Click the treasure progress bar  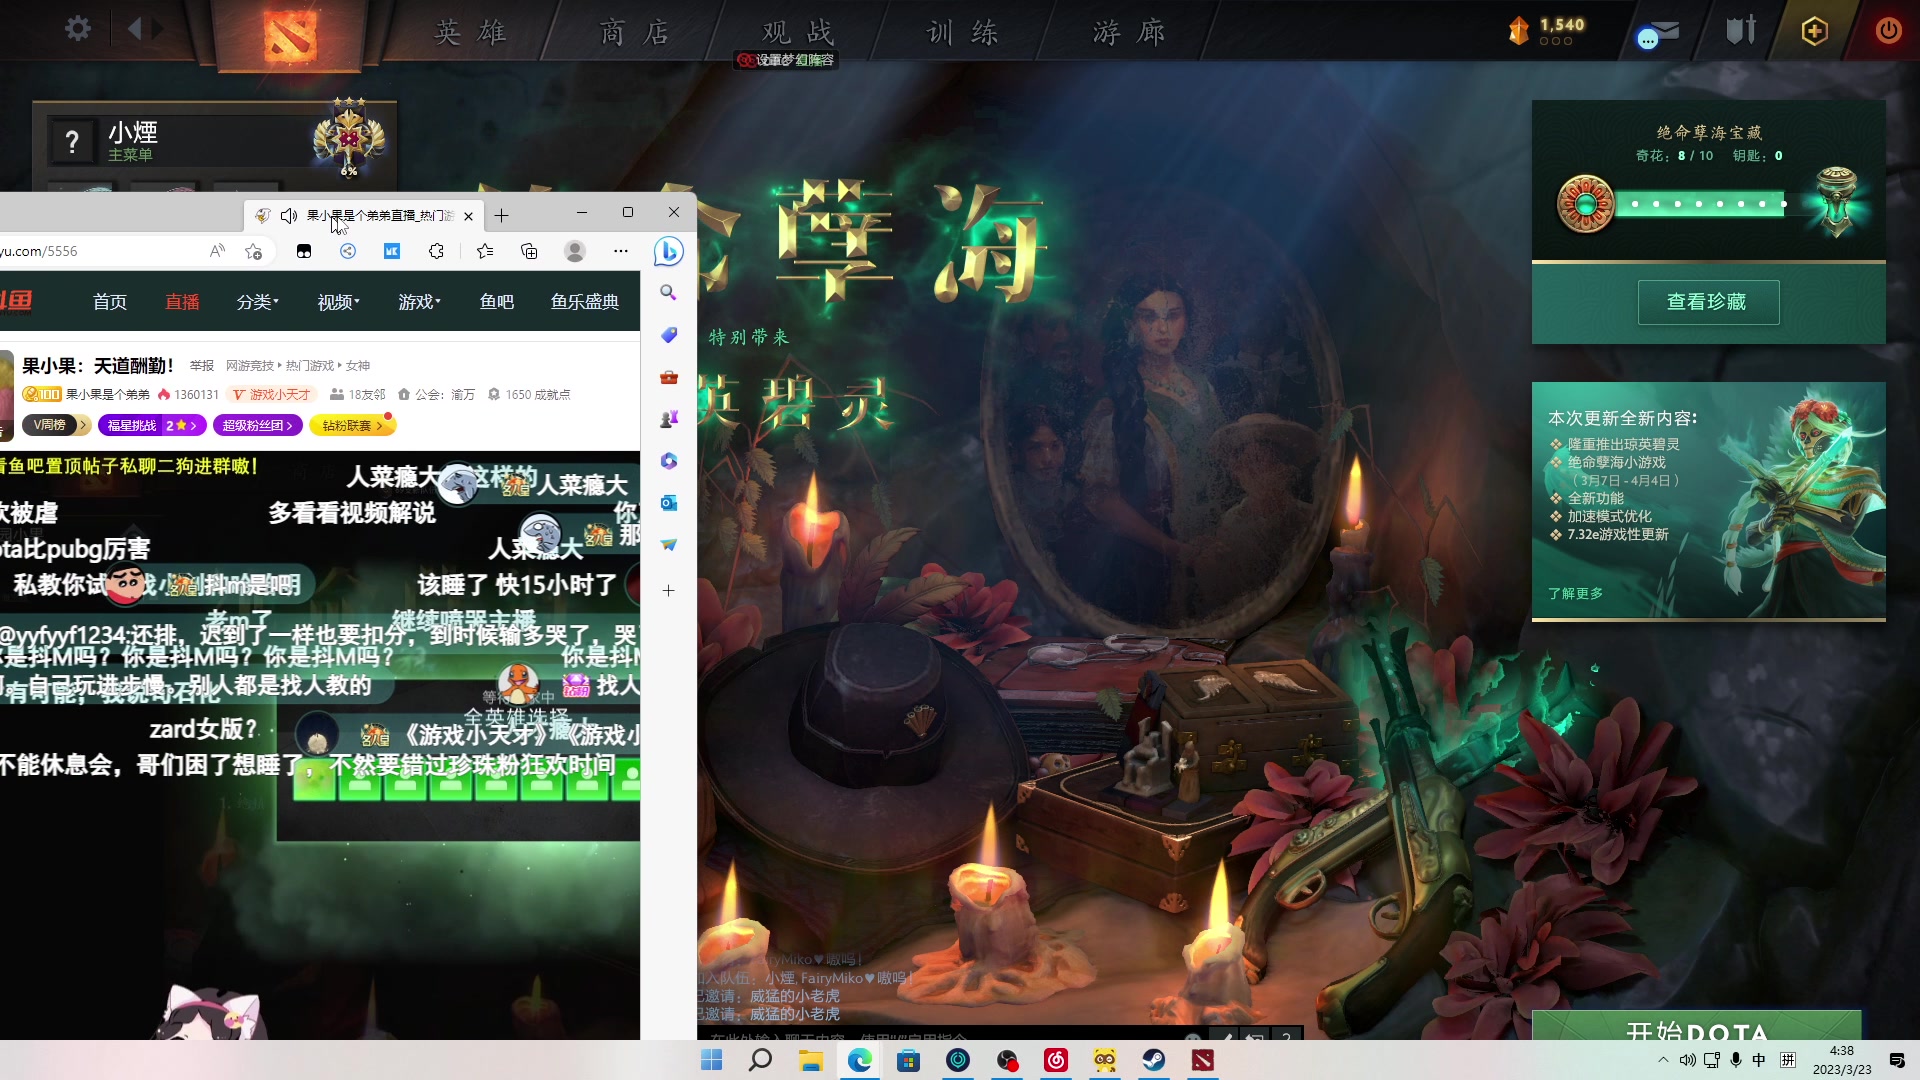(1702, 204)
